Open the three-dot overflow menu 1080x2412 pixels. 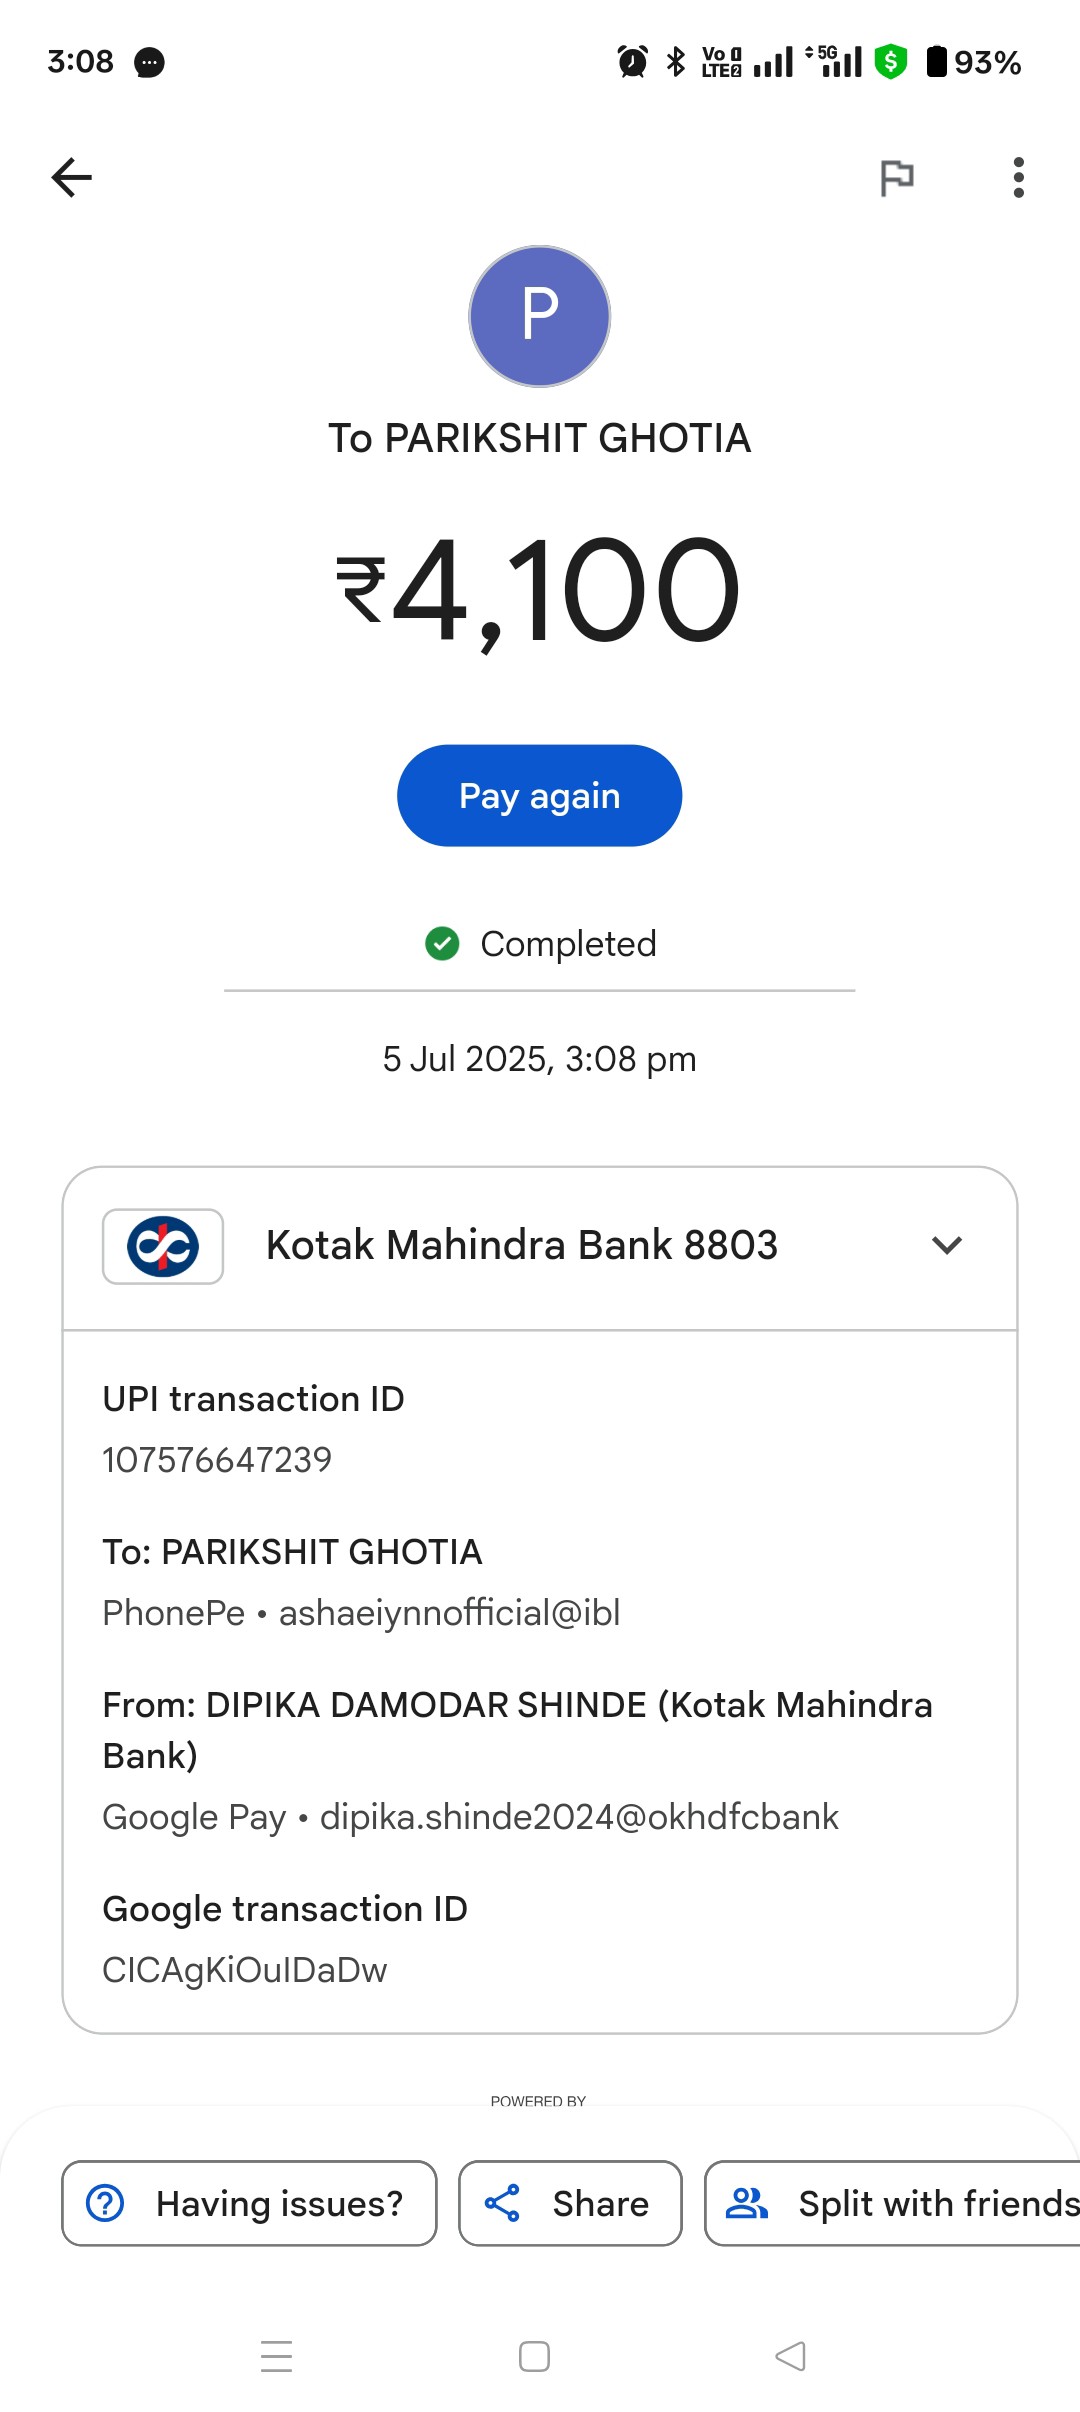click(1018, 178)
